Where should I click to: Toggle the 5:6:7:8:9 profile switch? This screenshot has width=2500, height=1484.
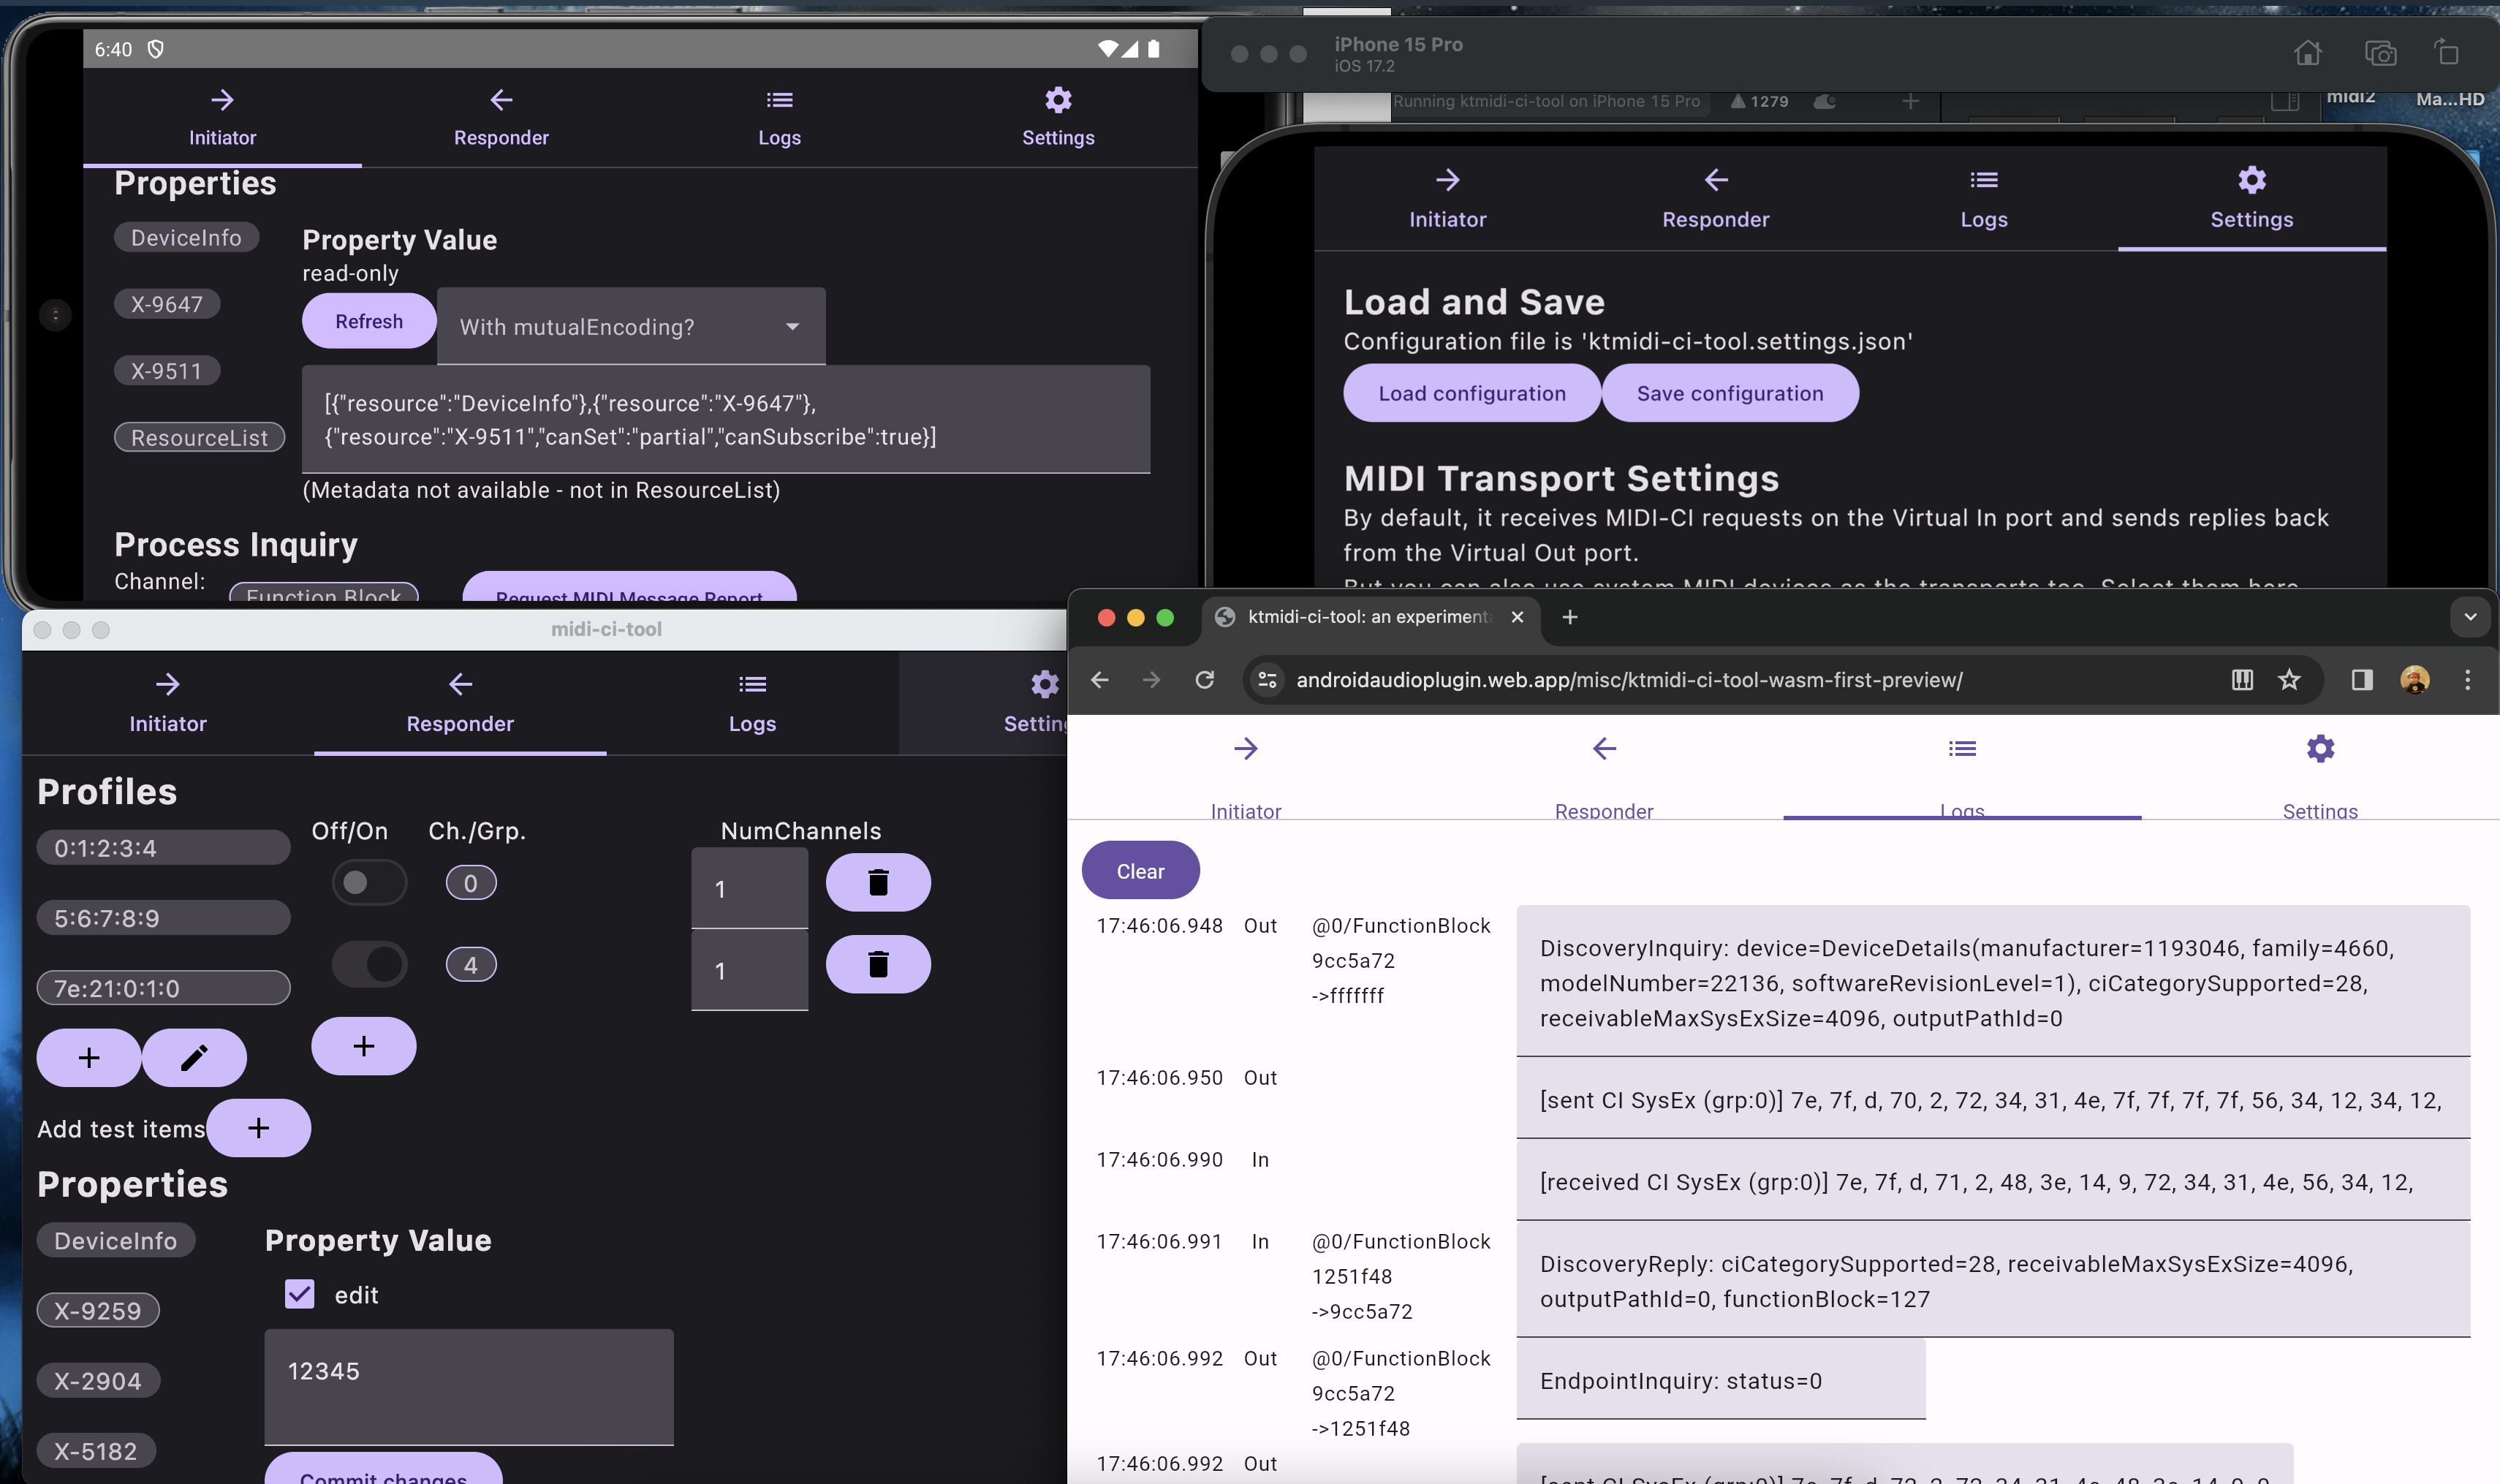tap(369, 964)
